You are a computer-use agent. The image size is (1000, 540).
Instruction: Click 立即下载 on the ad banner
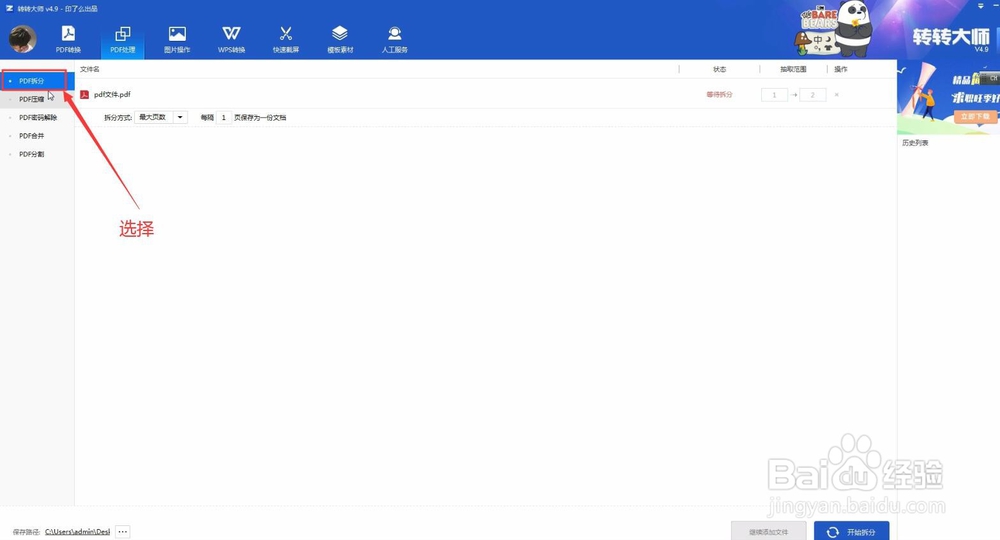(975, 117)
